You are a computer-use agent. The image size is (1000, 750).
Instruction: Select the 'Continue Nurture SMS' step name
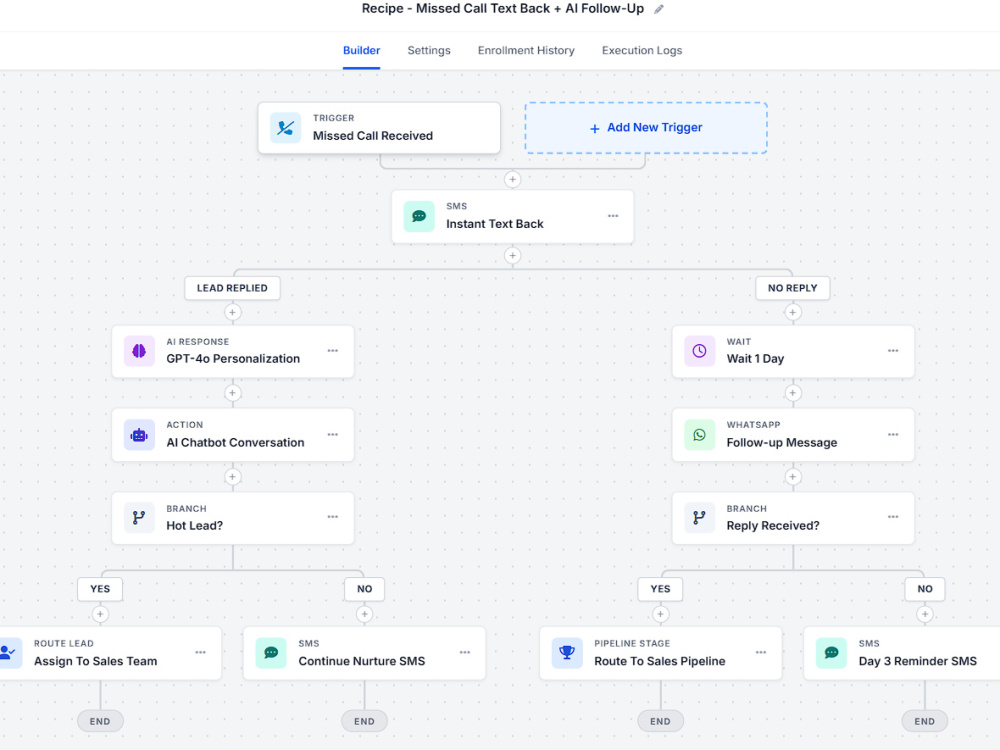(362, 661)
